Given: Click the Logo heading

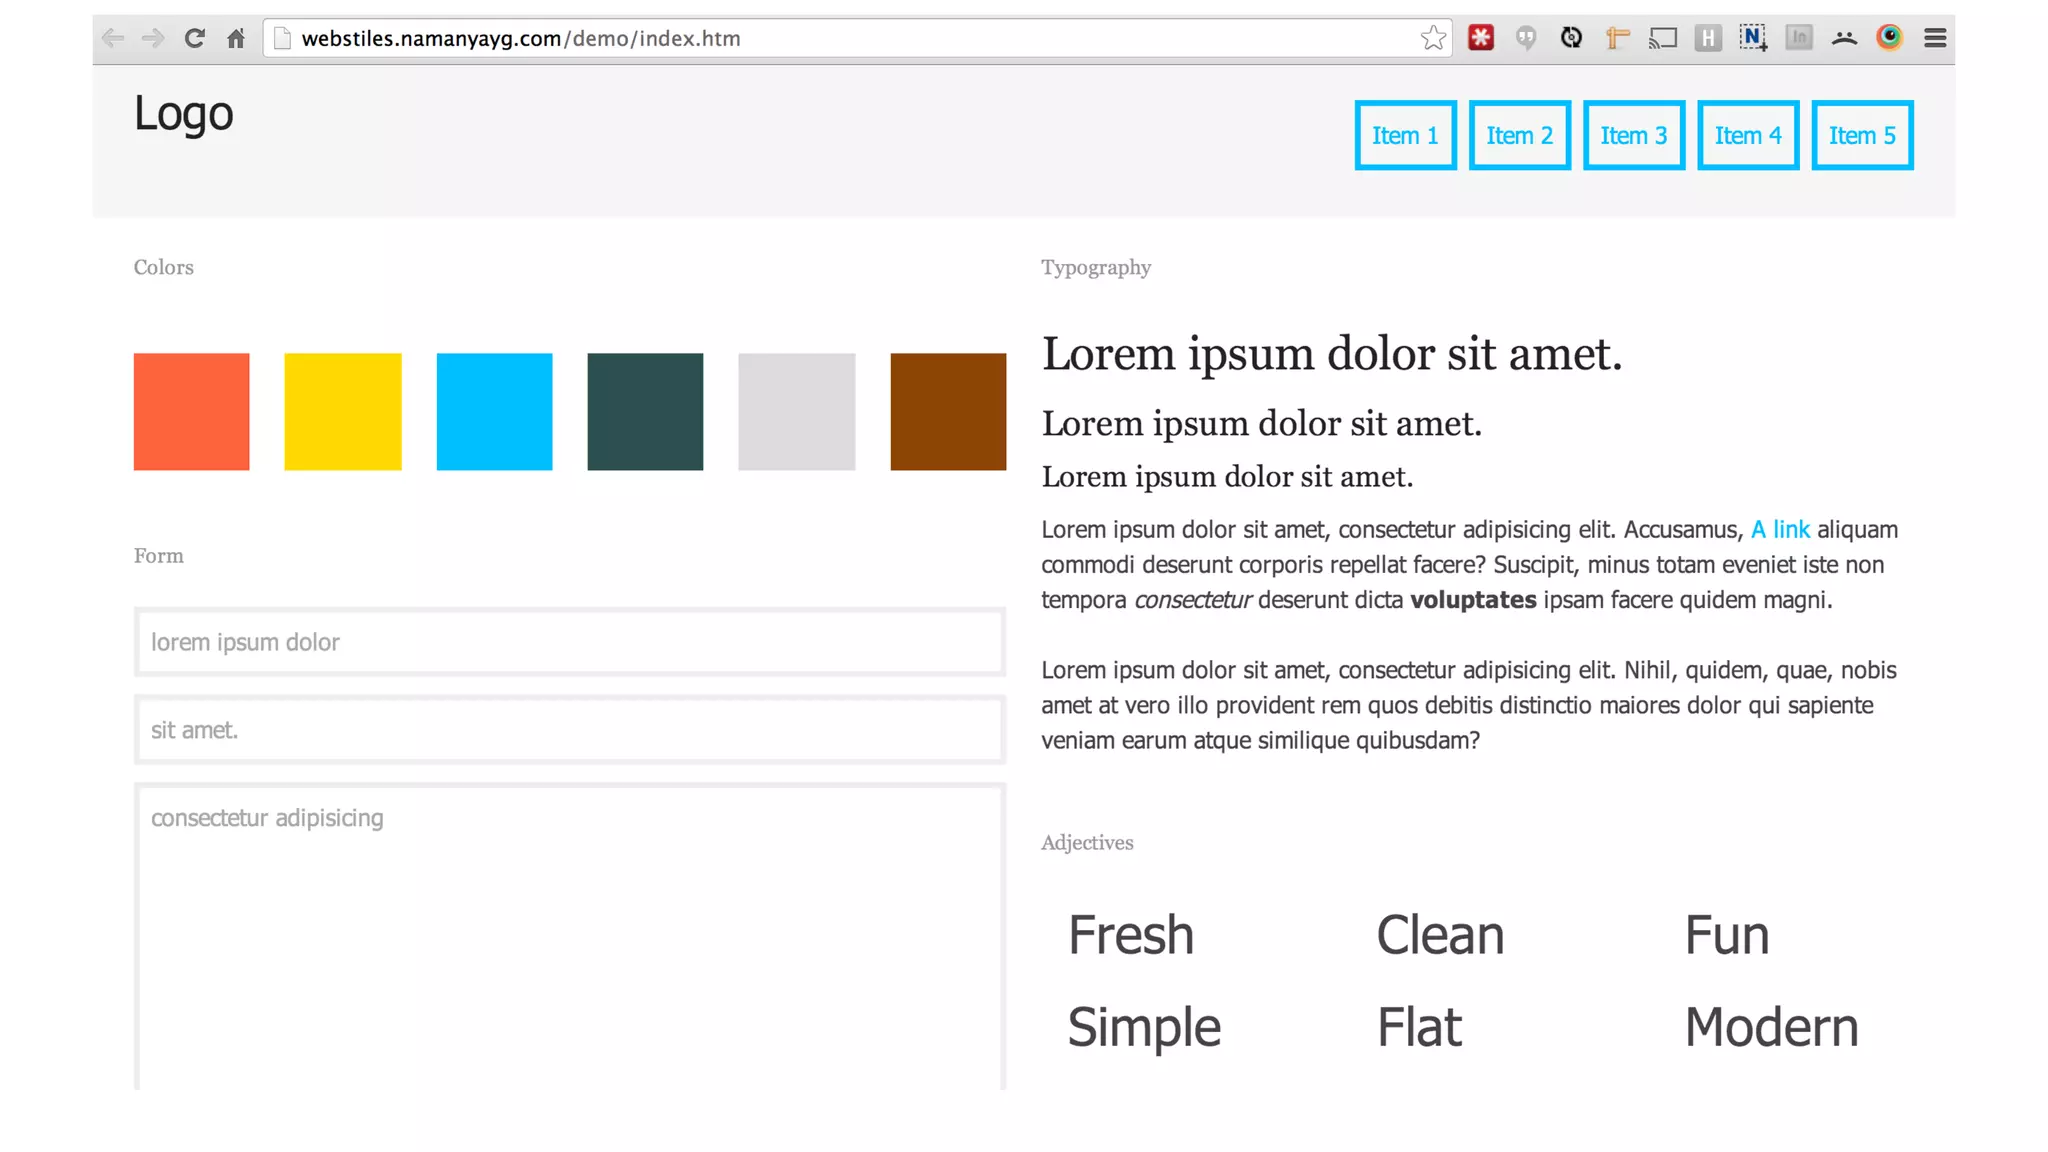Looking at the screenshot, I should [x=184, y=113].
